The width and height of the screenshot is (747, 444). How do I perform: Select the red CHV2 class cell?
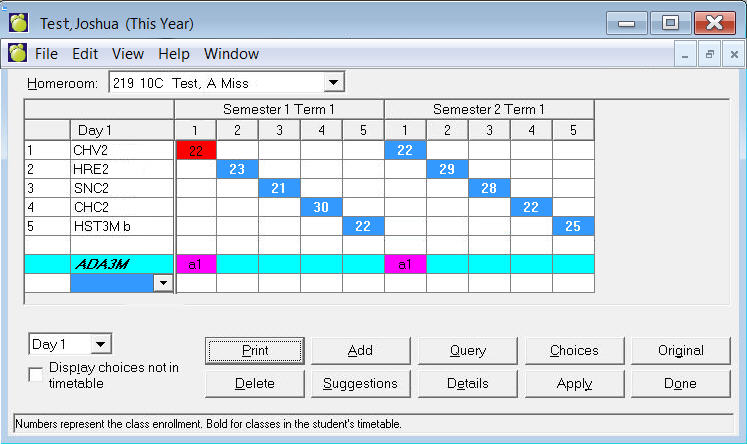[195, 150]
